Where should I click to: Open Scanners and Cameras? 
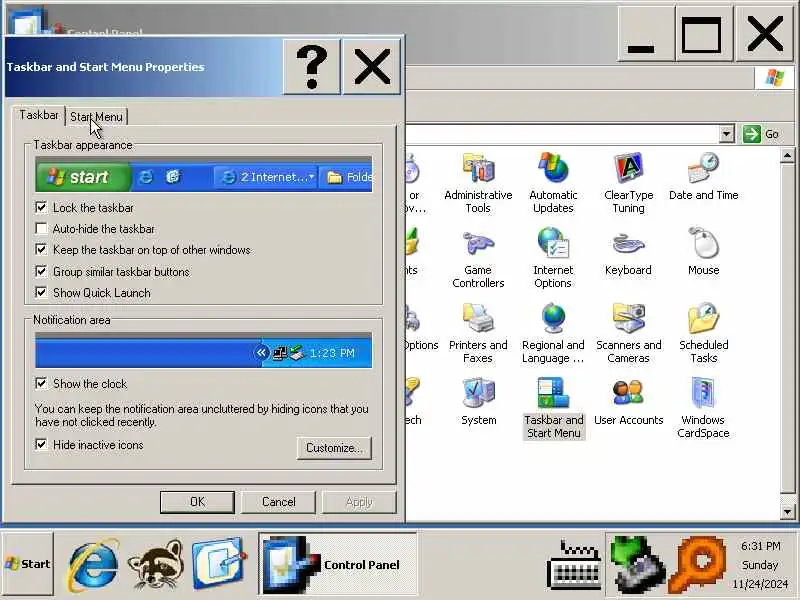(x=628, y=333)
